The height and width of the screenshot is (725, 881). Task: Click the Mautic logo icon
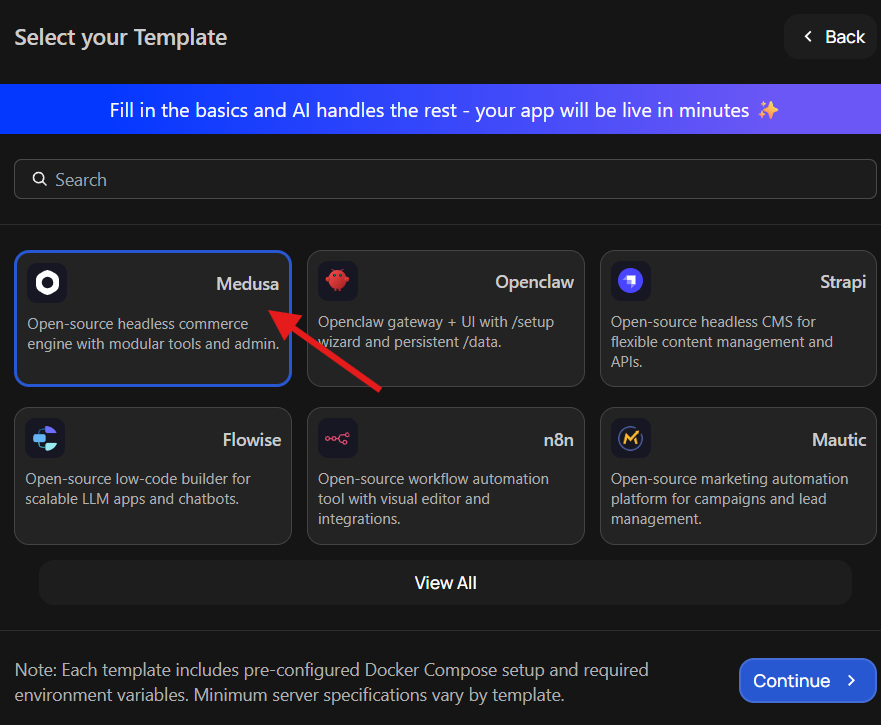(x=631, y=439)
